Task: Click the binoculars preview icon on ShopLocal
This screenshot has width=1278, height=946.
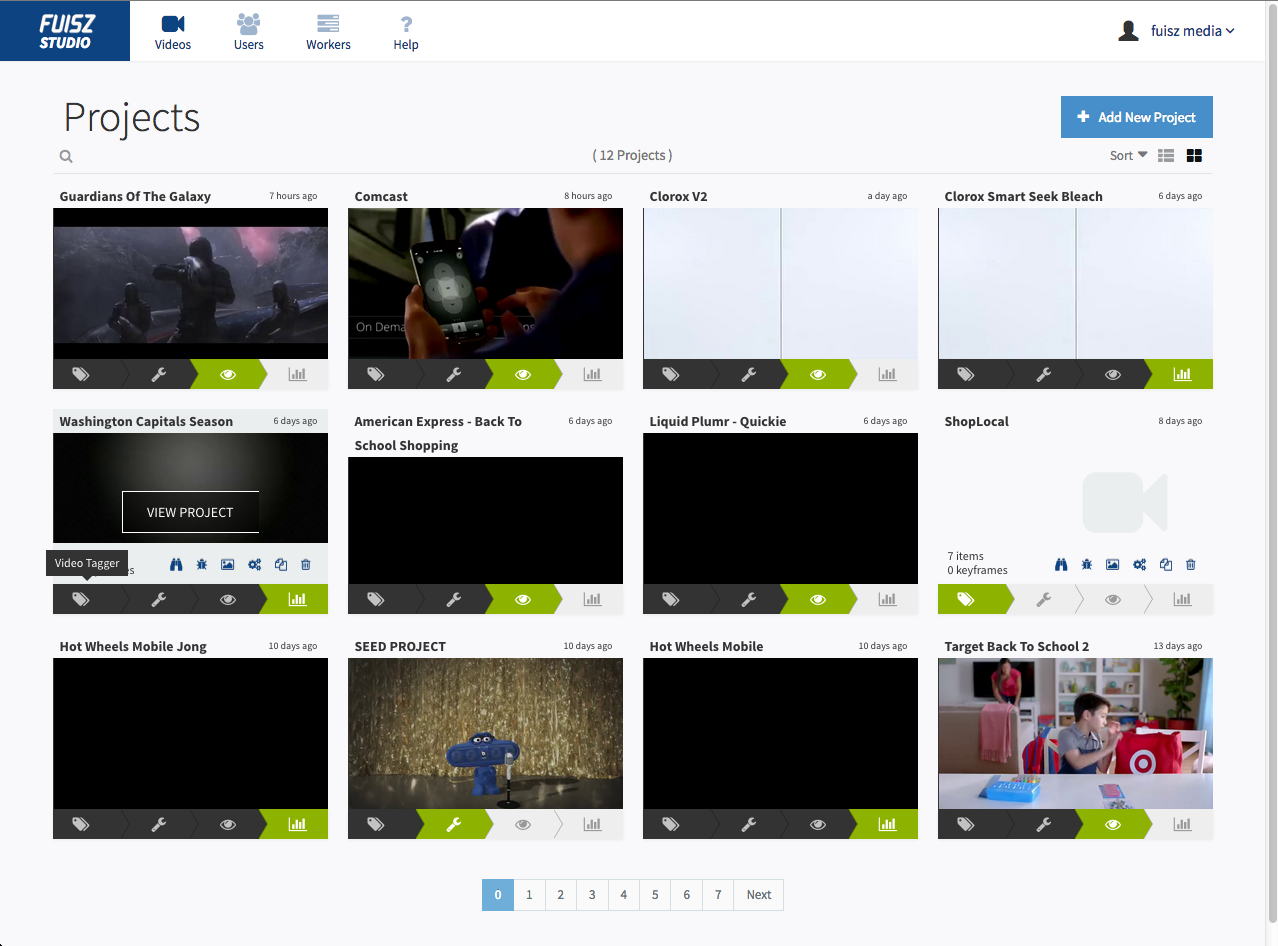Action: (1061, 564)
